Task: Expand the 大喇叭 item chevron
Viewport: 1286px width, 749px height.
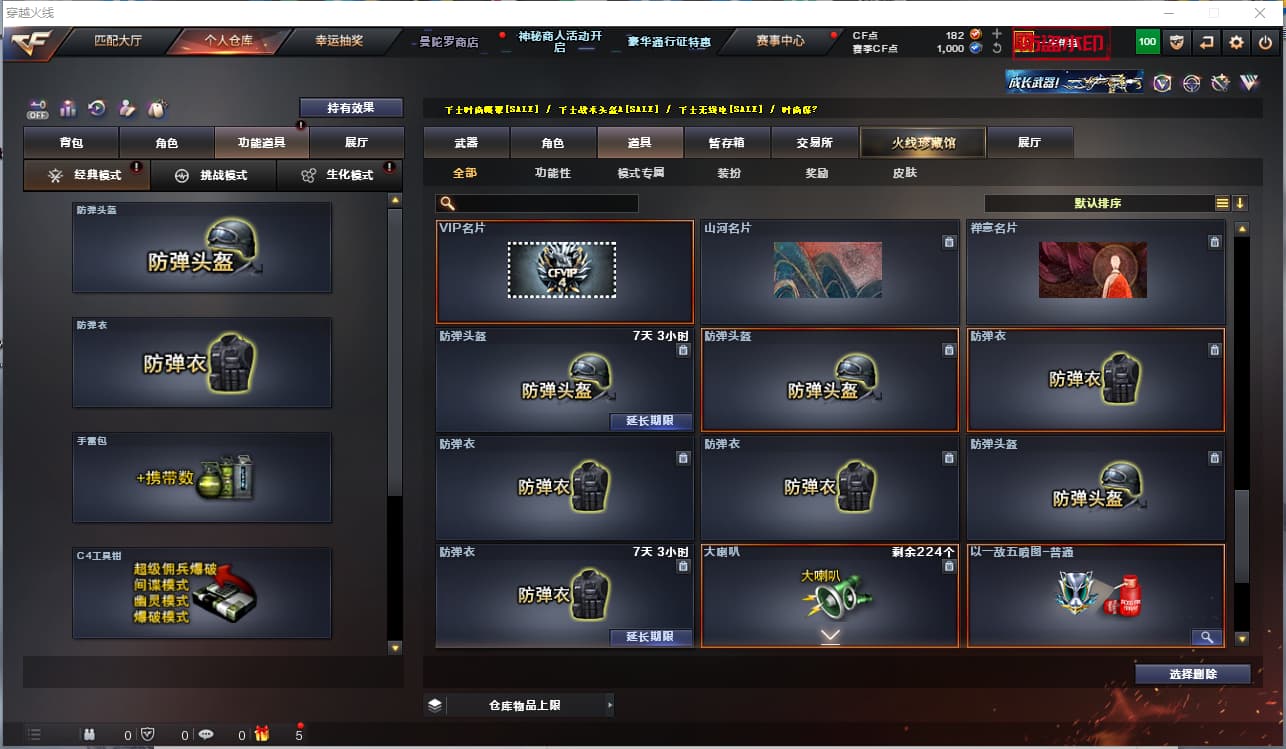Action: click(830, 636)
